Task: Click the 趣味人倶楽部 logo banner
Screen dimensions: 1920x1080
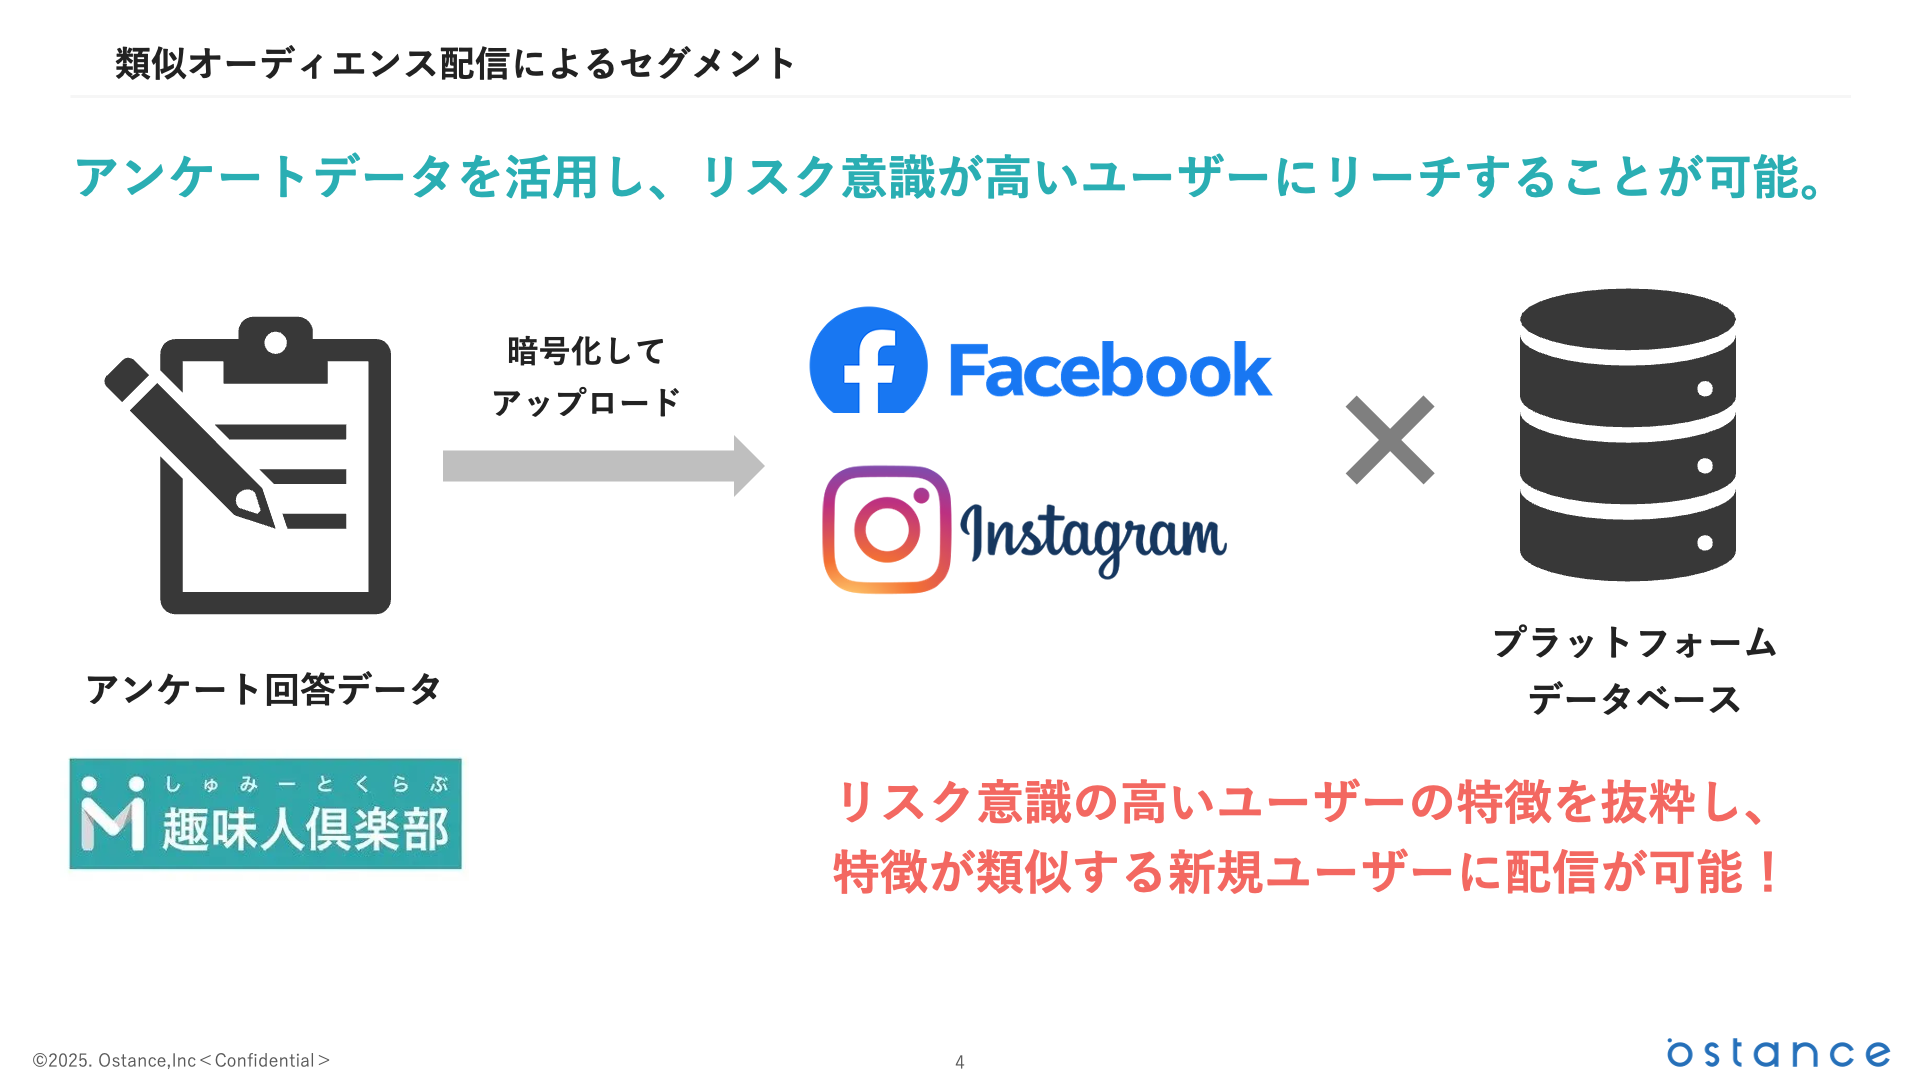Action: tap(265, 814)
